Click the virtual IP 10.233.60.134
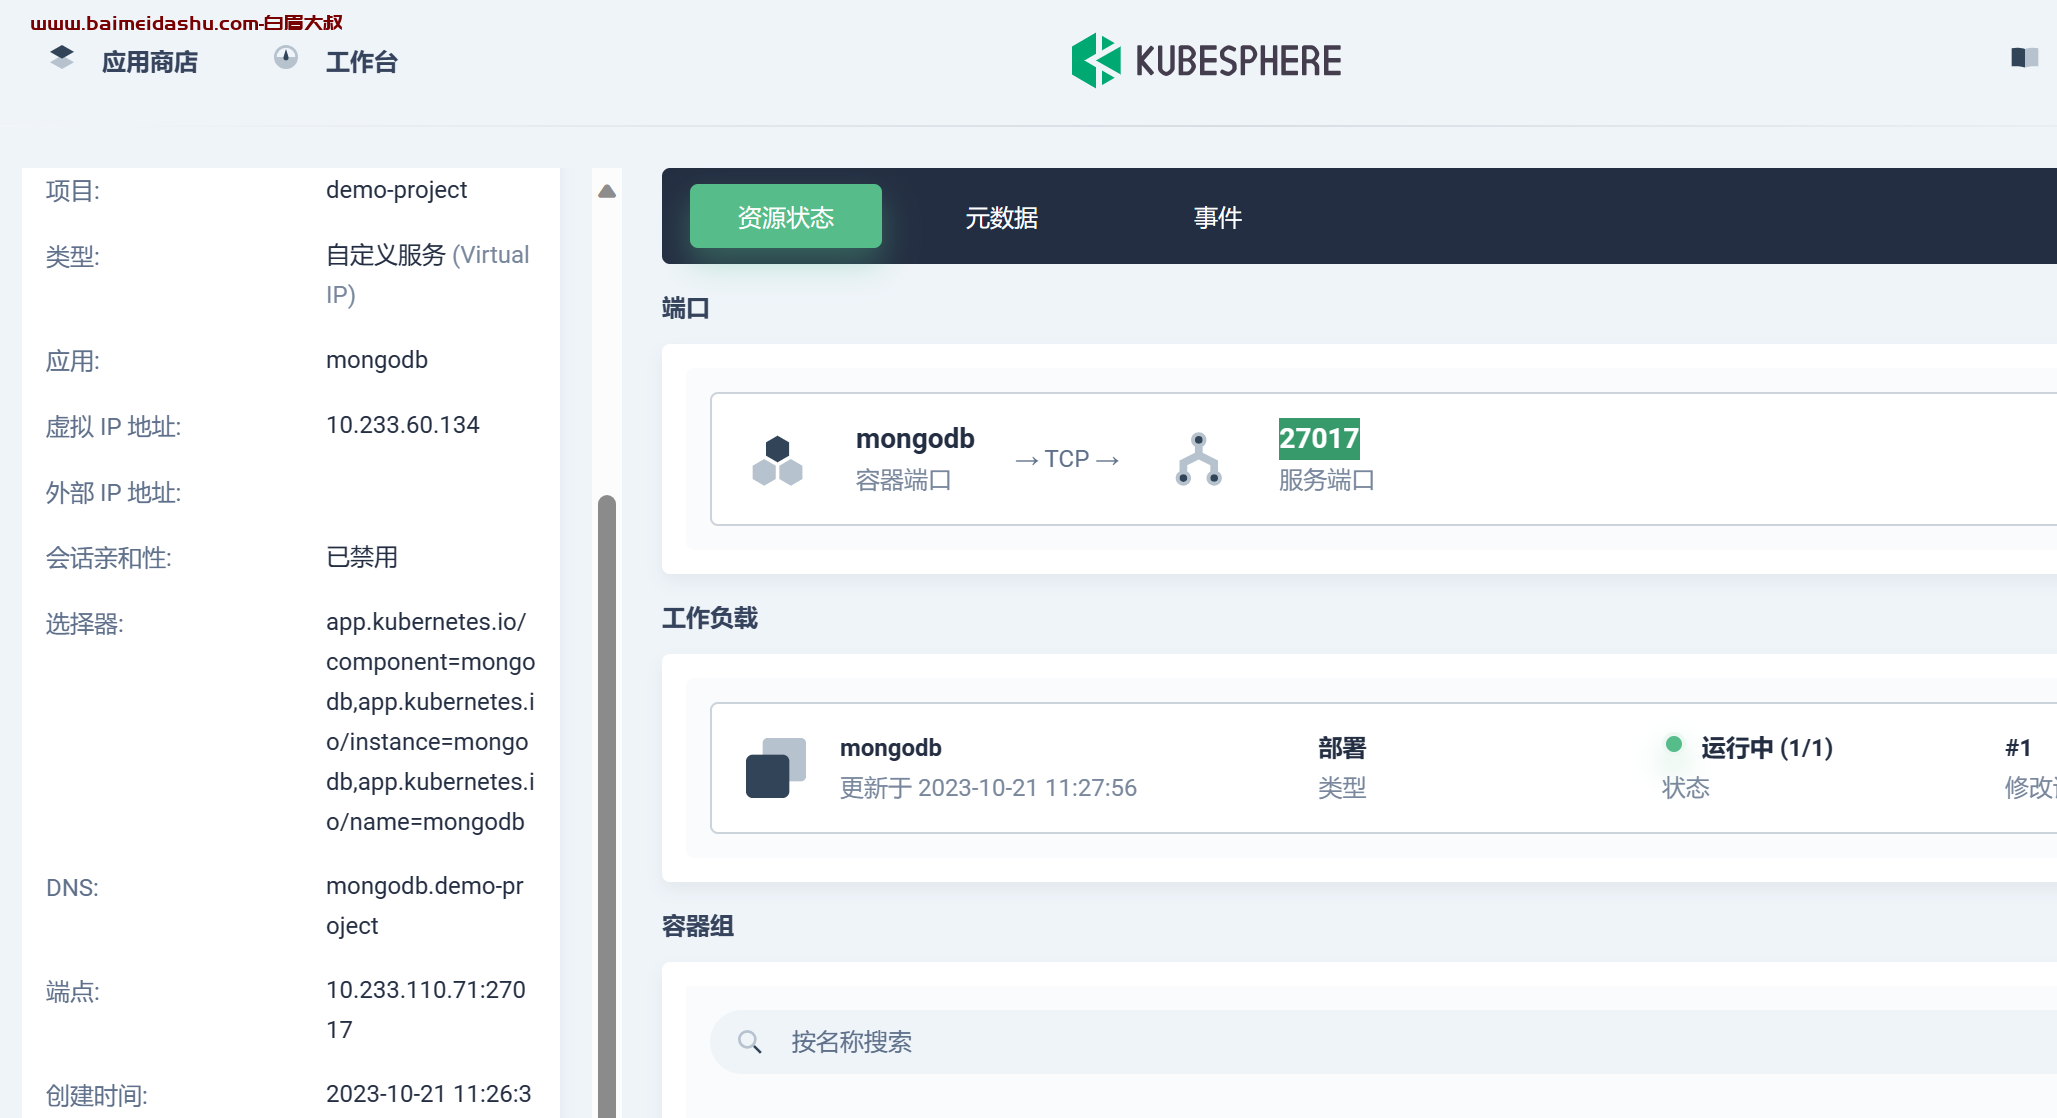The width and height of the screenshot is (2057, 1118). tap(403, 425)
